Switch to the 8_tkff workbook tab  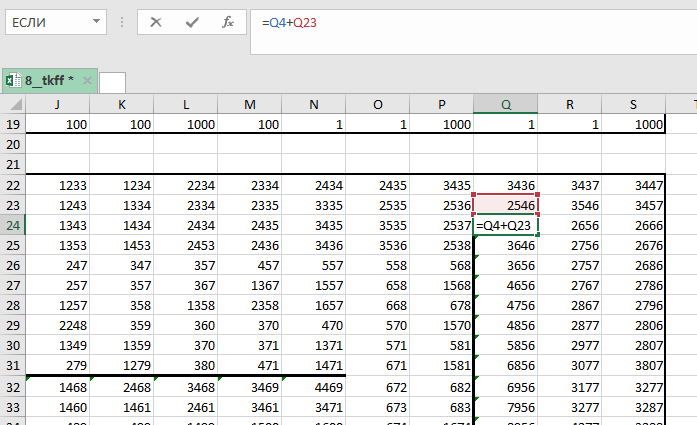point(50,80)
